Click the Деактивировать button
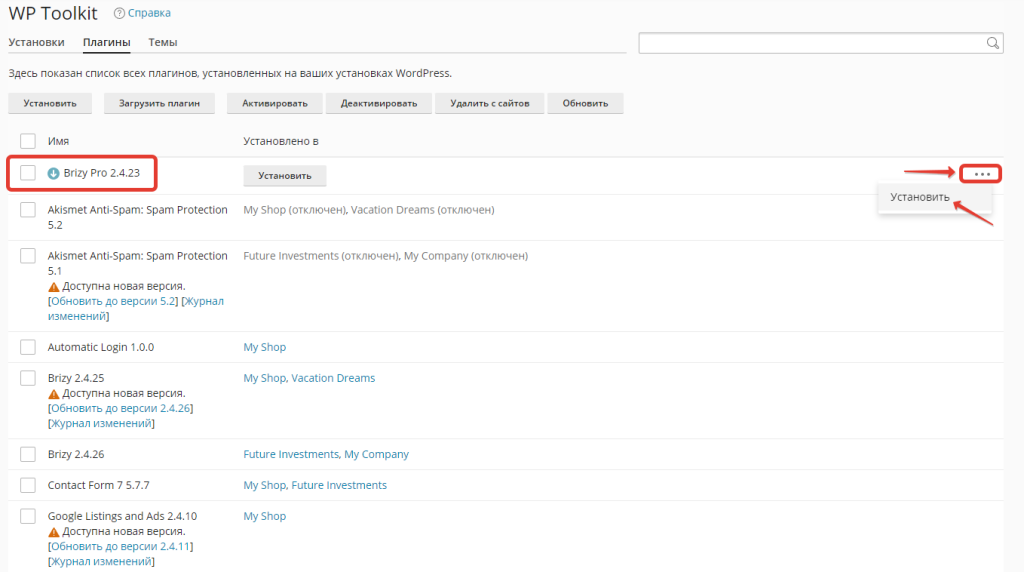This screenshot has width=1024, height=572. [x=379, y=103]
